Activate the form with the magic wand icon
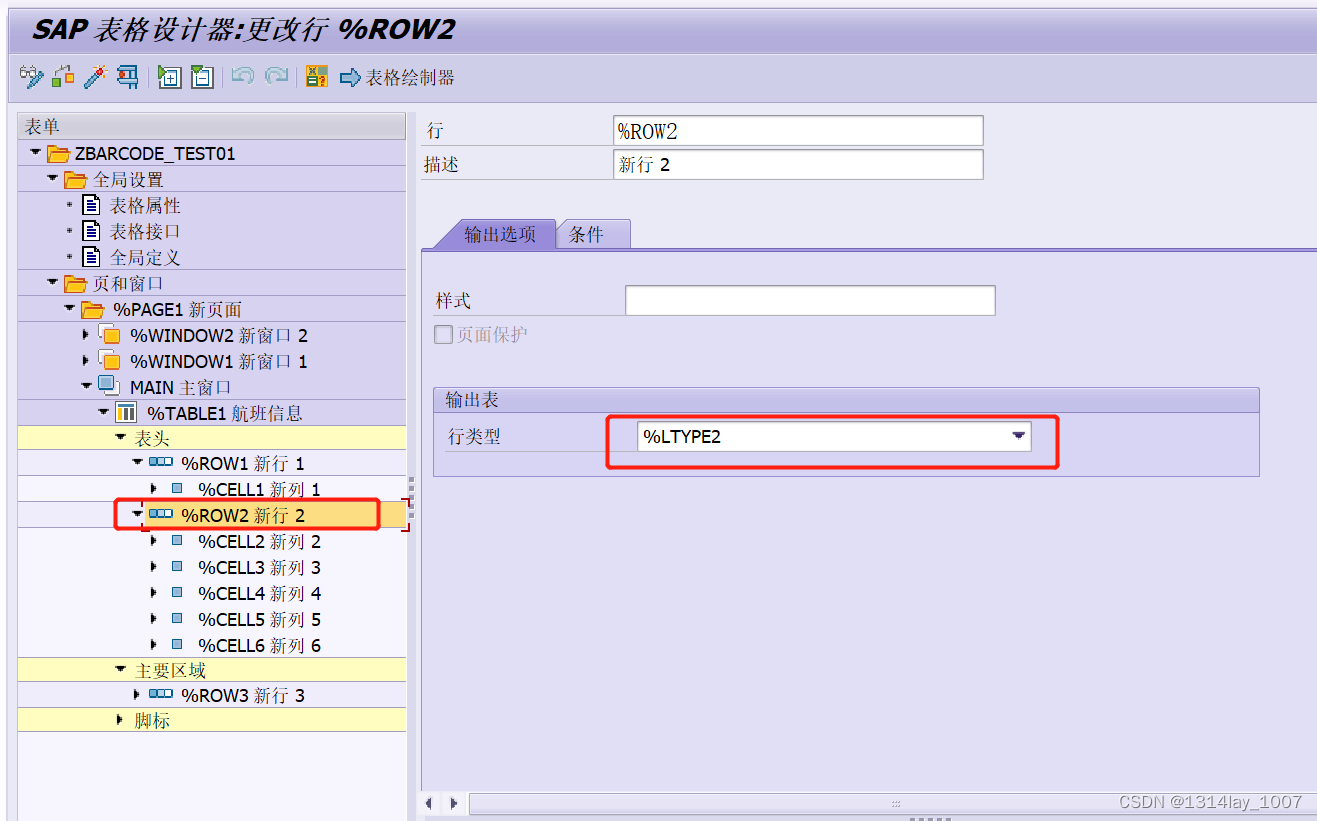1317x821 pixels. [x=95, y=77]
